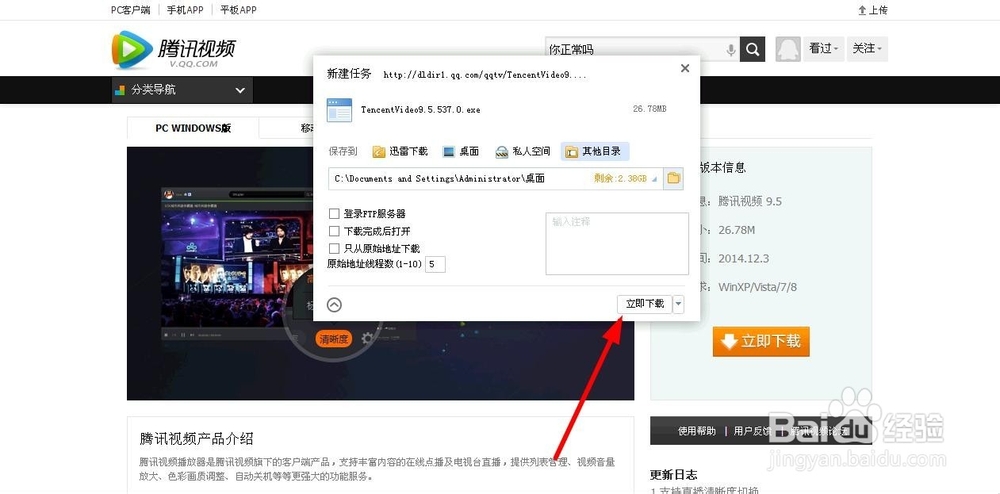Open the 平板APP top link
Screen dimensions: 1000x494
[239, 10]
